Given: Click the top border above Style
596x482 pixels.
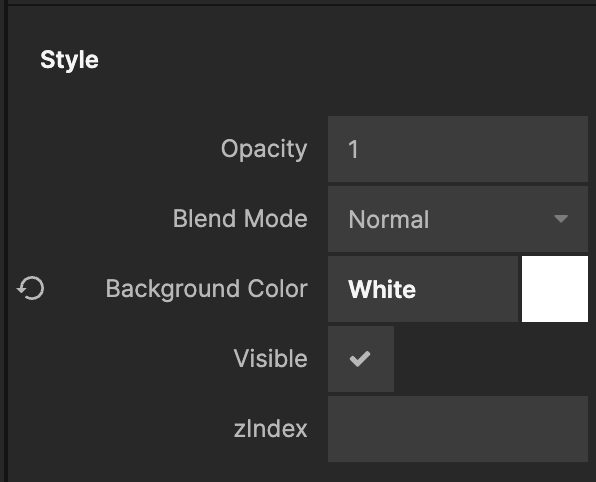Looking at the screenshot, I should 298,4.
